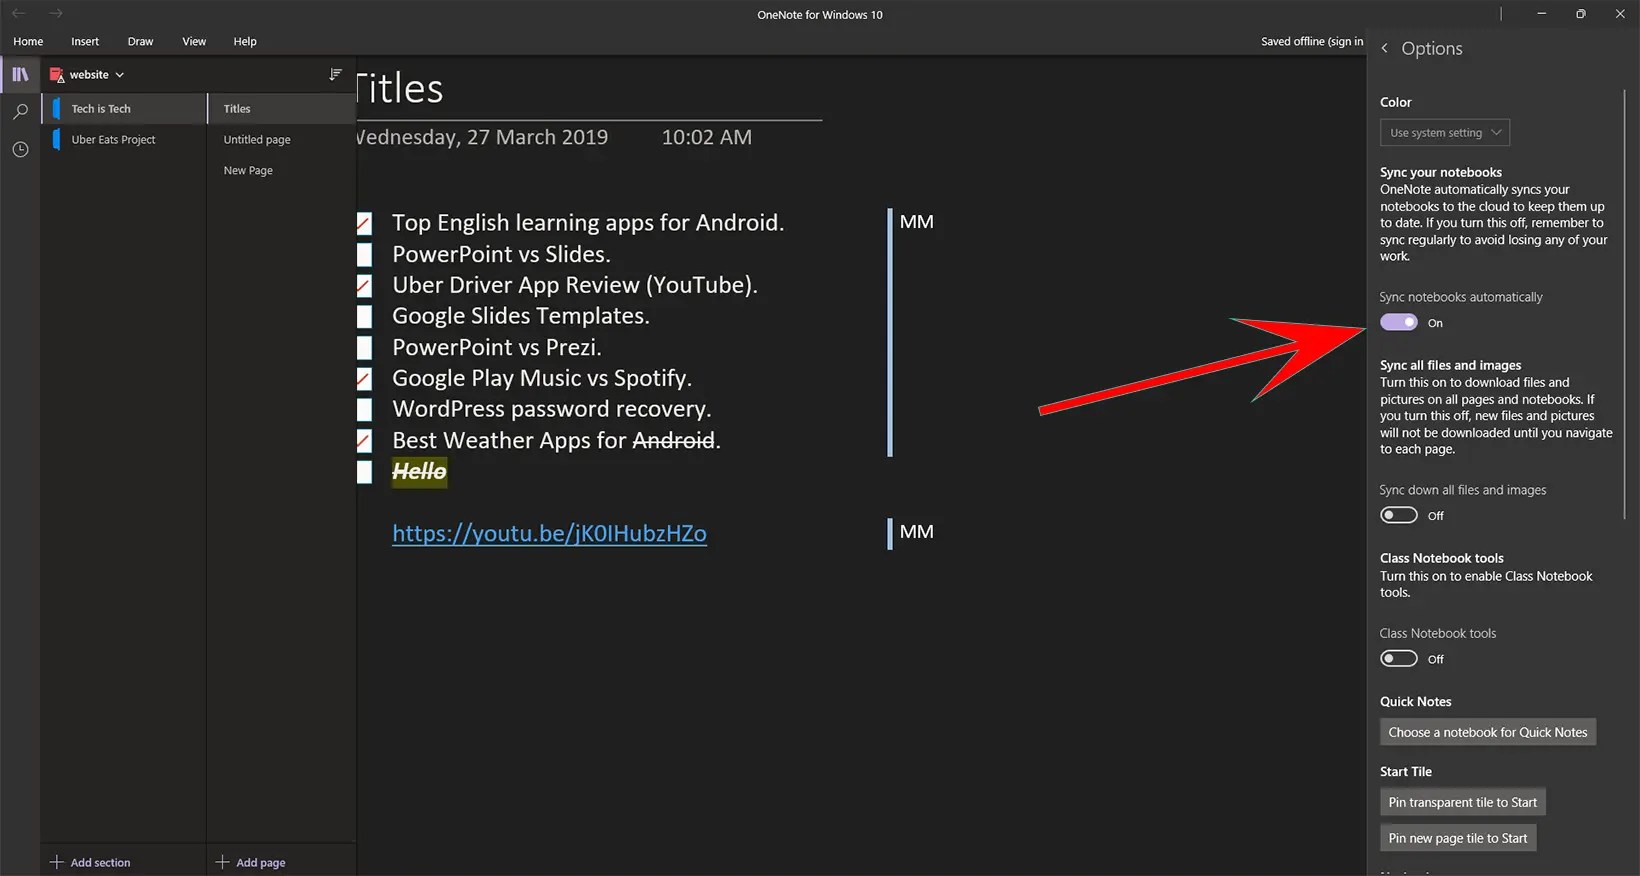Enable Sync down all files and images
1640x876 pixels.
1398,515
